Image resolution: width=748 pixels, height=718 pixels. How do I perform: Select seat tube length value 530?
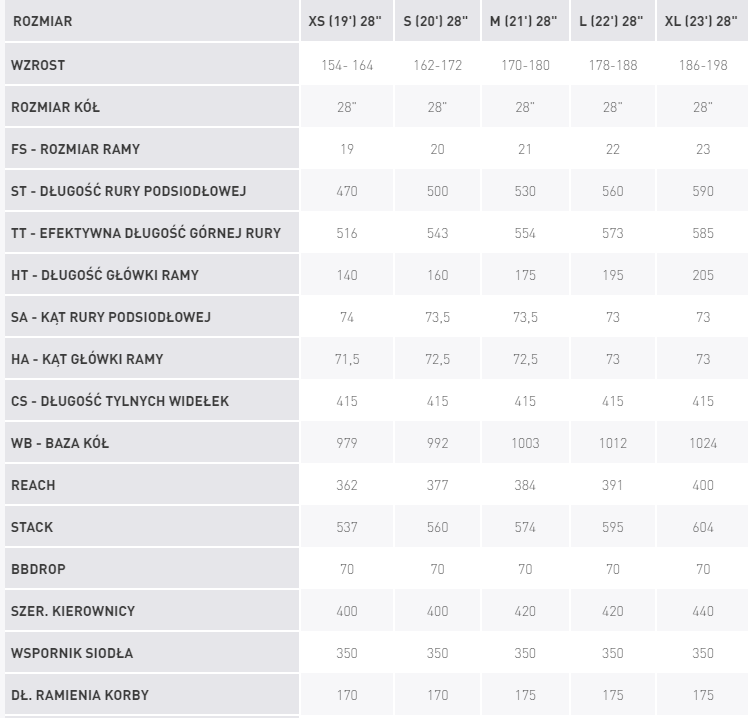526,191
